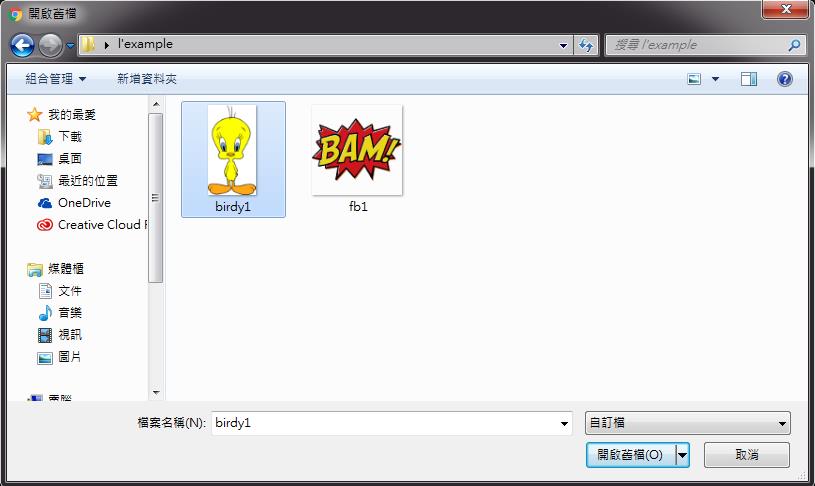Click the 圖片 picture icon
815x486 pixels.
point(45,358)
